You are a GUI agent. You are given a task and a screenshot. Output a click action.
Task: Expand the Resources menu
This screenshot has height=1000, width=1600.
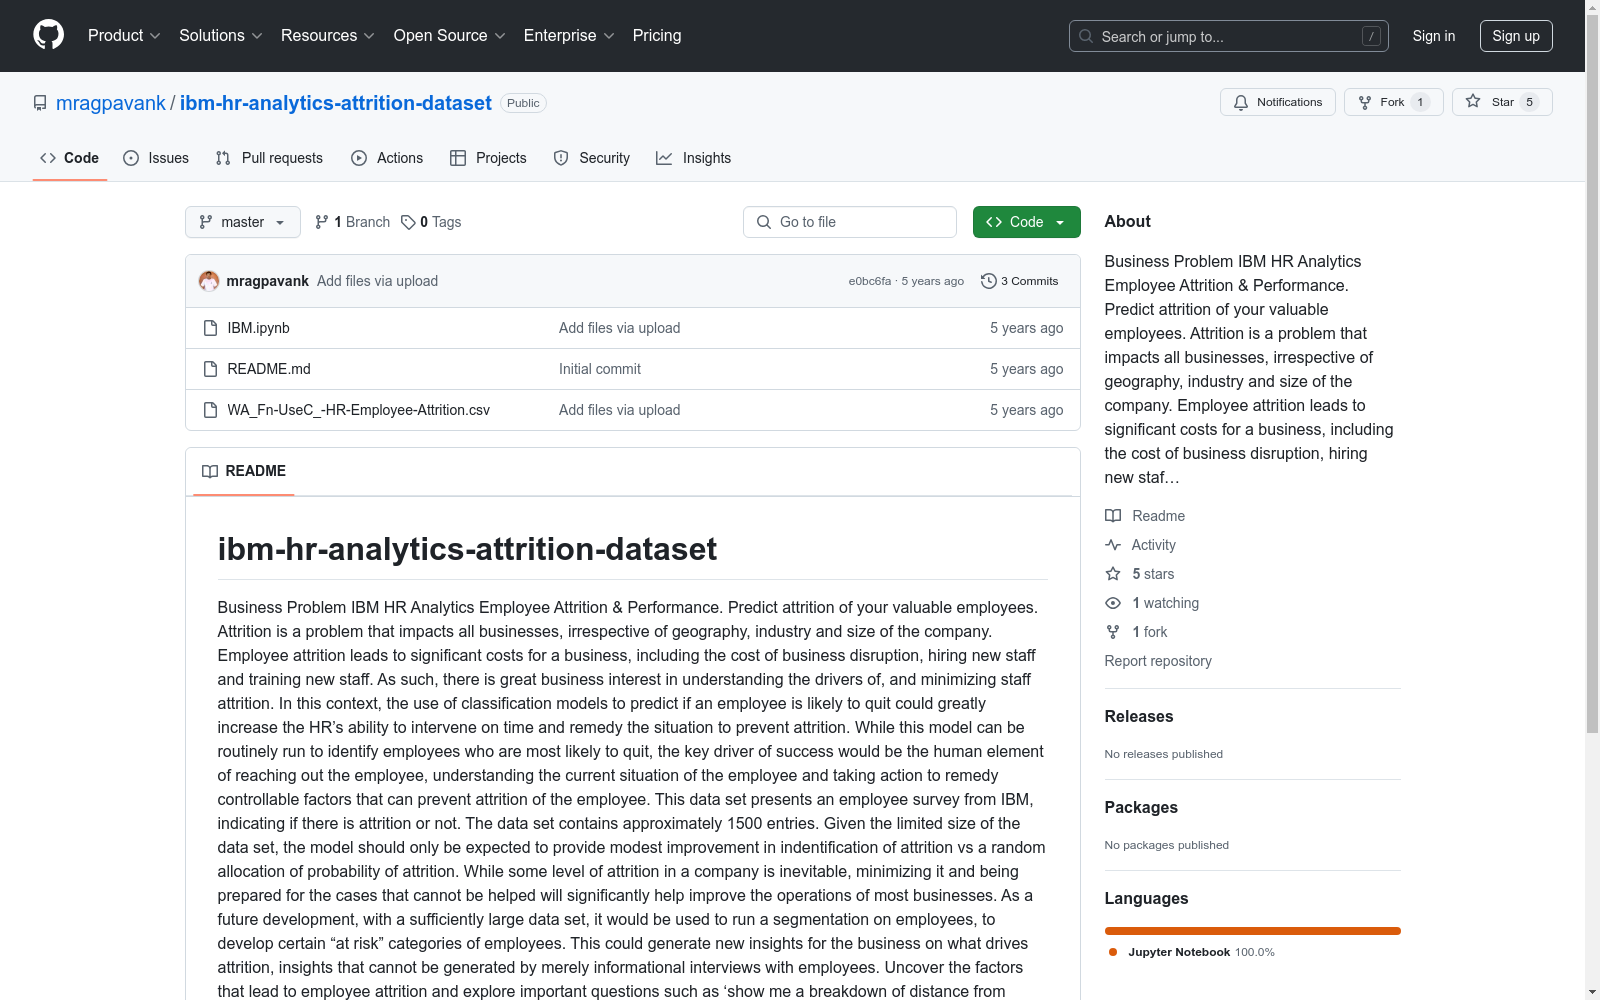tap(328, 36)
